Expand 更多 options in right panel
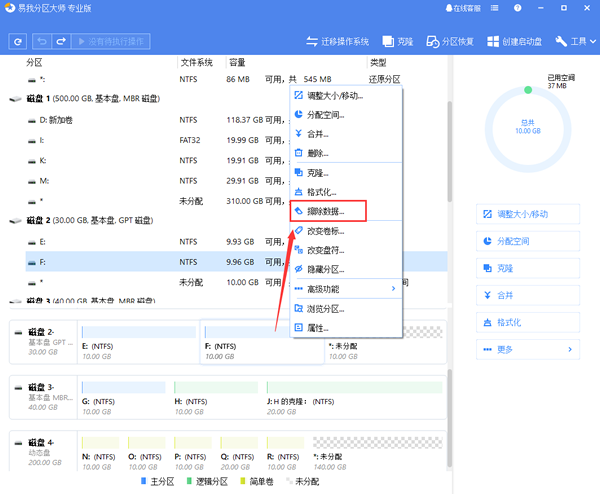The width and height of the screenshot is (600, 494). pyautogui.click(x=528, y=349)
